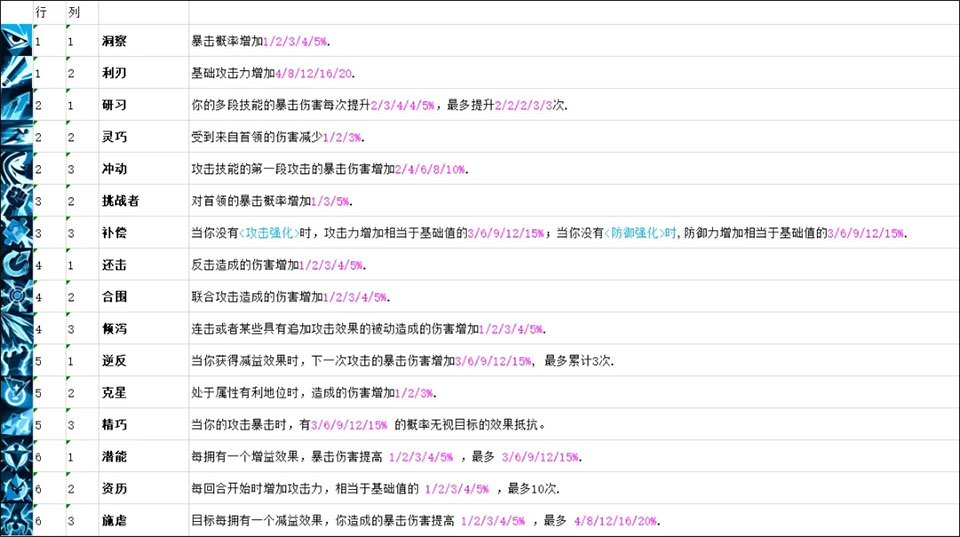Select description 每拥有一个增益效果 in 潜能 row
Image resolution: width=960 pixels, height=537 pixels.
[244, 456]
